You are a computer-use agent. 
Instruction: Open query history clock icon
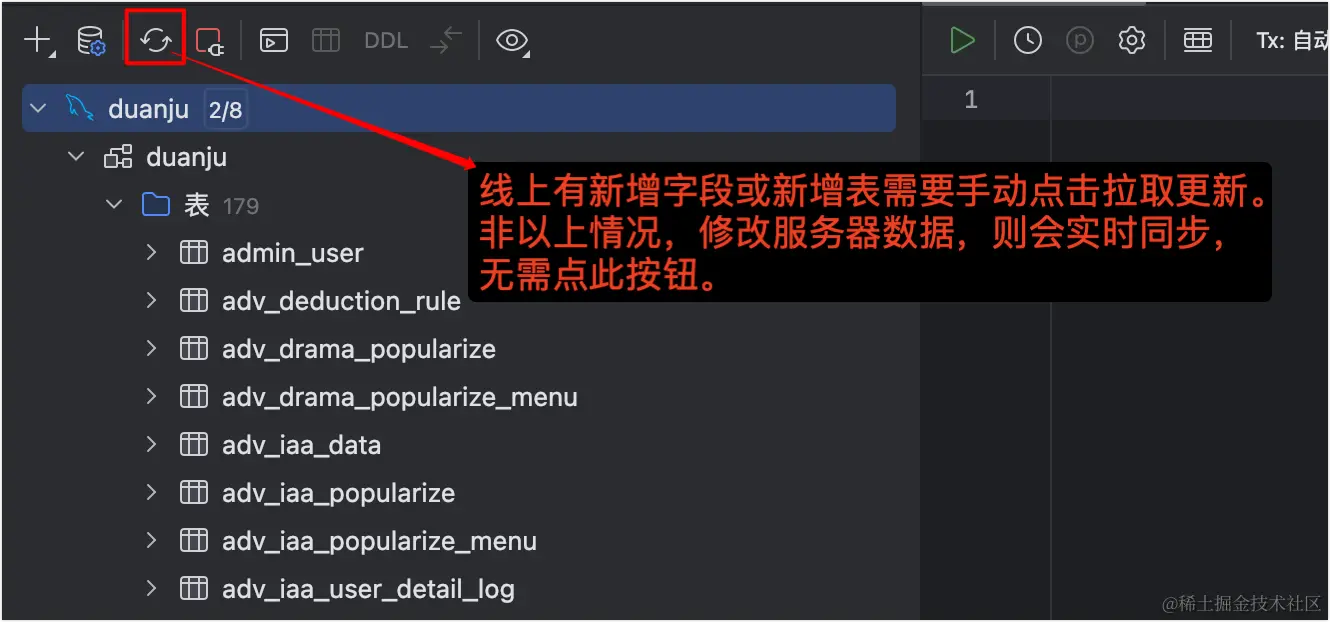(x=1027, y=40)
